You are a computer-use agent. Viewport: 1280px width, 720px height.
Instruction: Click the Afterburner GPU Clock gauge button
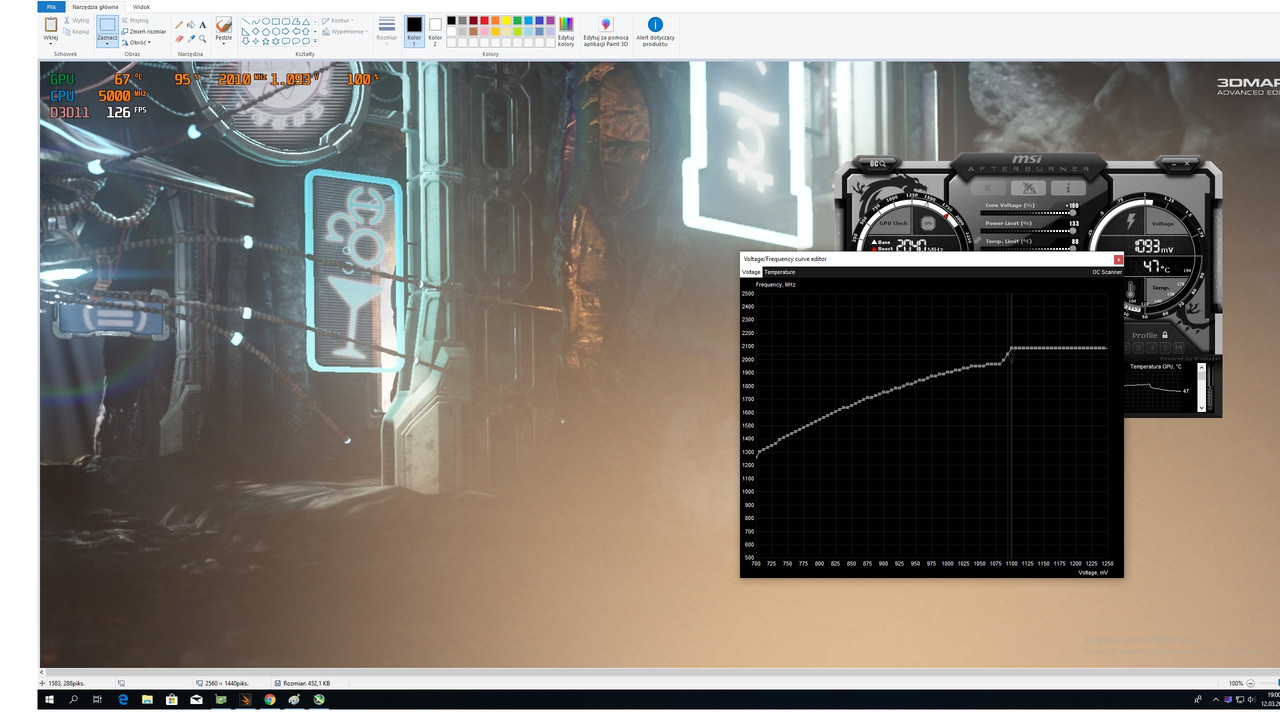pos(893,223)
